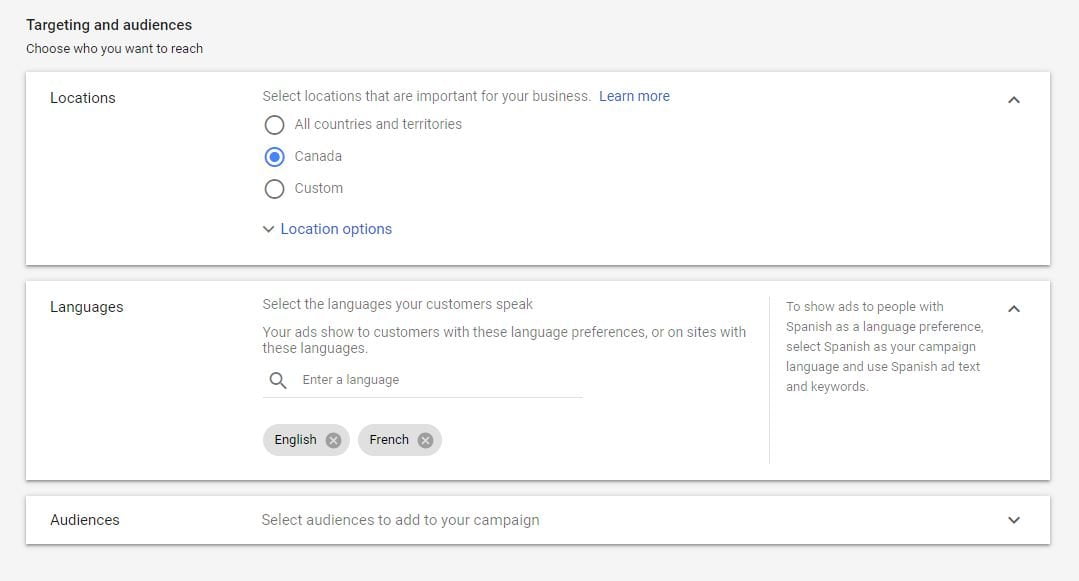Click the Locations section heading
This screenshot has width=1079, height=581.
click(x=83, y=98)
